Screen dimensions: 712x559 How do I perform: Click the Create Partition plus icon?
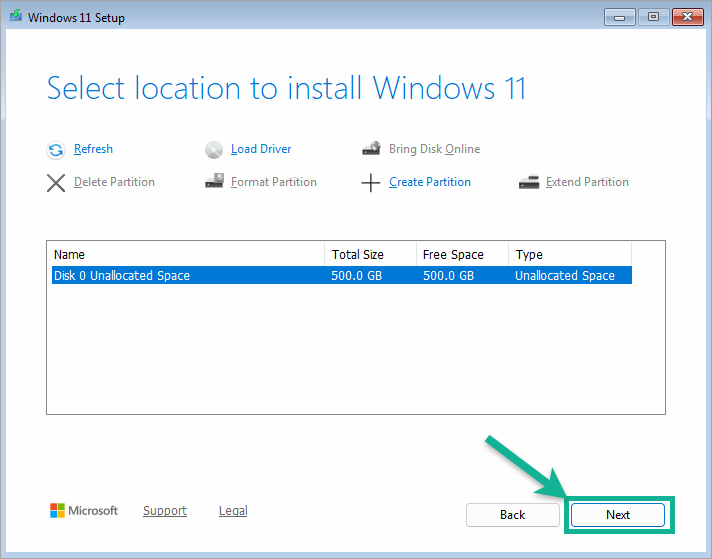click(x=371, y=183)
